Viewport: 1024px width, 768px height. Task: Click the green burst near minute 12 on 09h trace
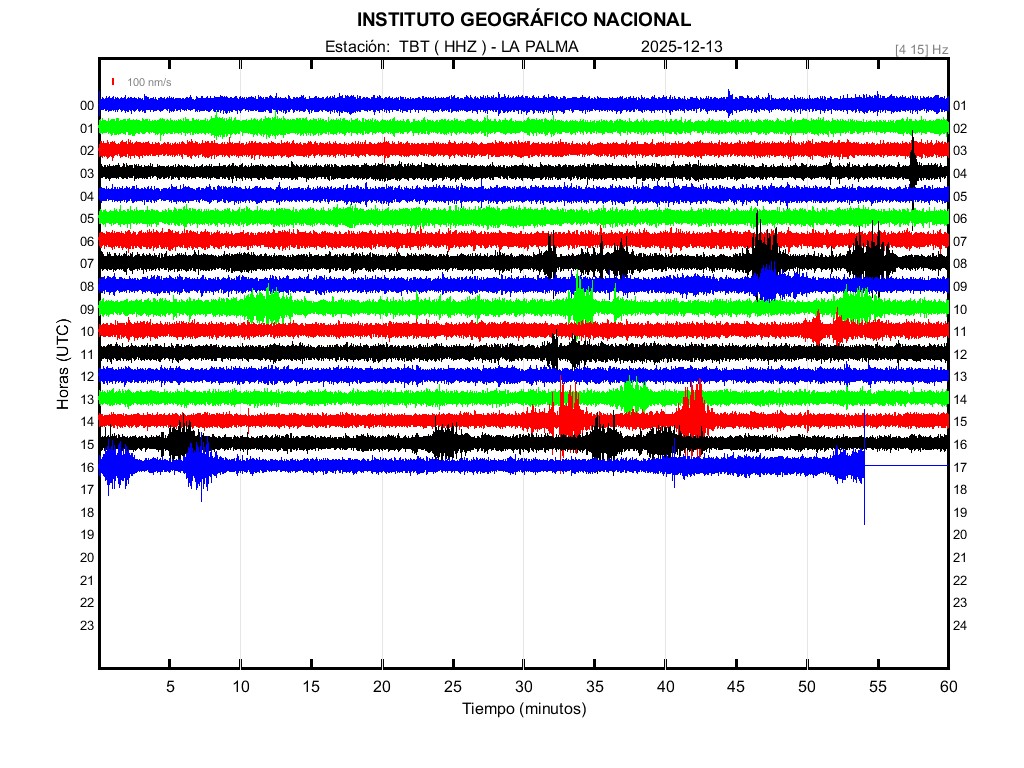coord(265,306)
